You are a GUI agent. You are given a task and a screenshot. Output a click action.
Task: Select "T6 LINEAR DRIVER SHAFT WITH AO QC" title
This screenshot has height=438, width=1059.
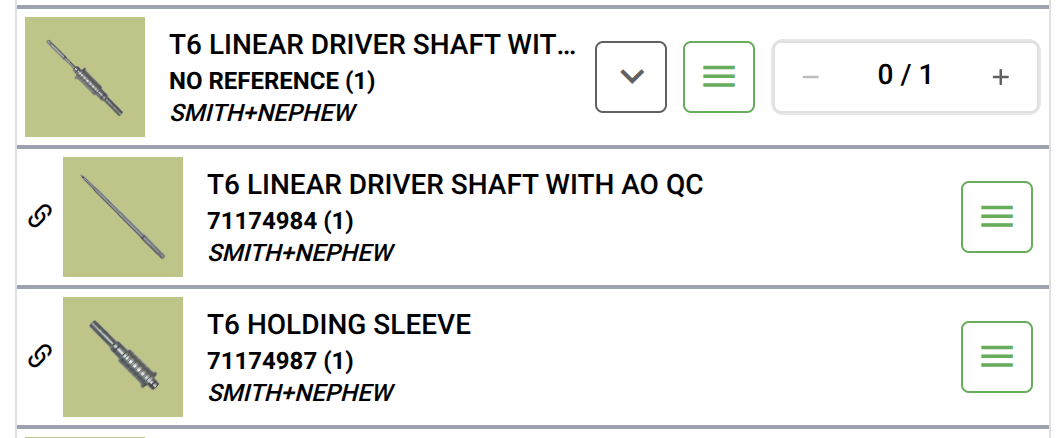click(x=455, y=185)
